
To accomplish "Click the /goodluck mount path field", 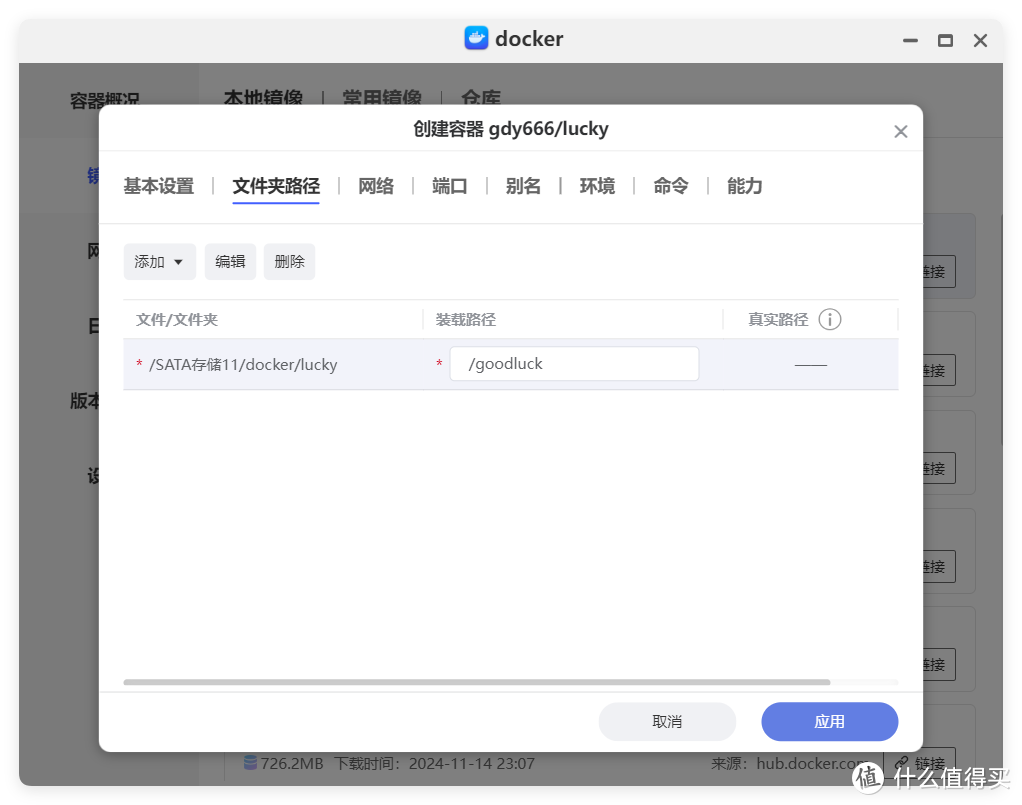I will [574, 364].
